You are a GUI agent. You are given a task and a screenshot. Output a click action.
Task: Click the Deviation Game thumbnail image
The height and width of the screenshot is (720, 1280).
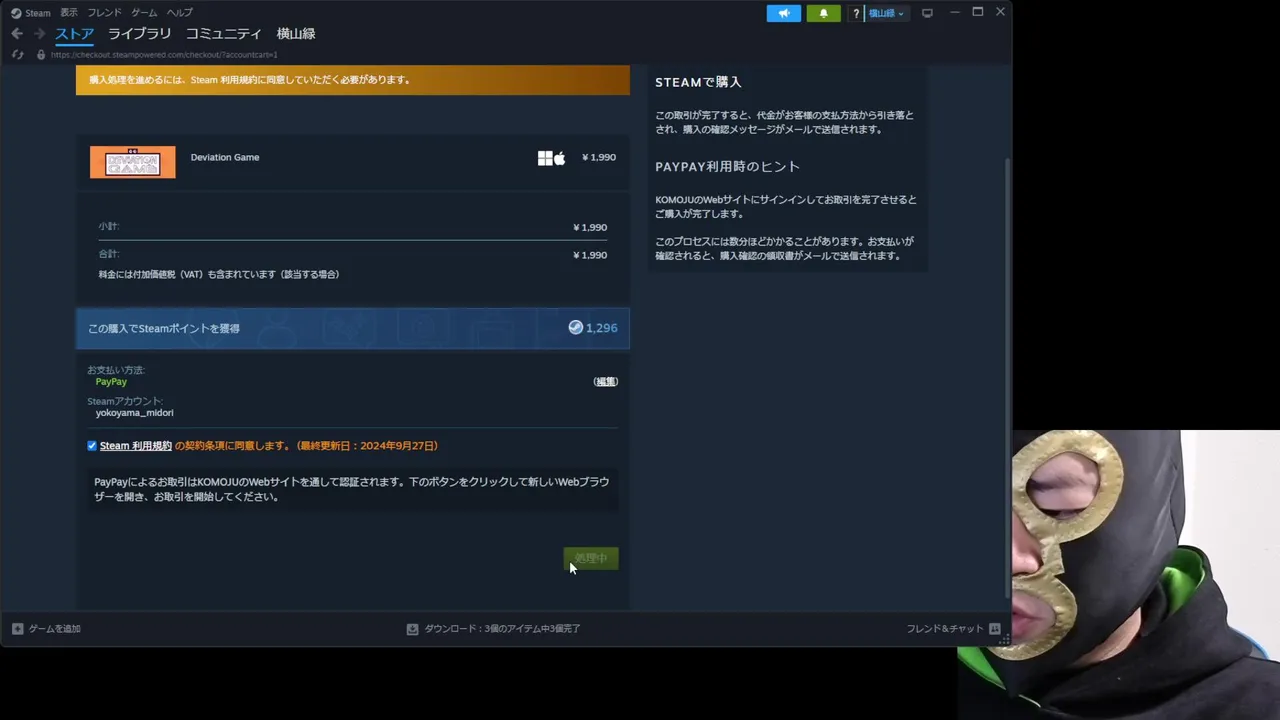click(x=132, y=162)
